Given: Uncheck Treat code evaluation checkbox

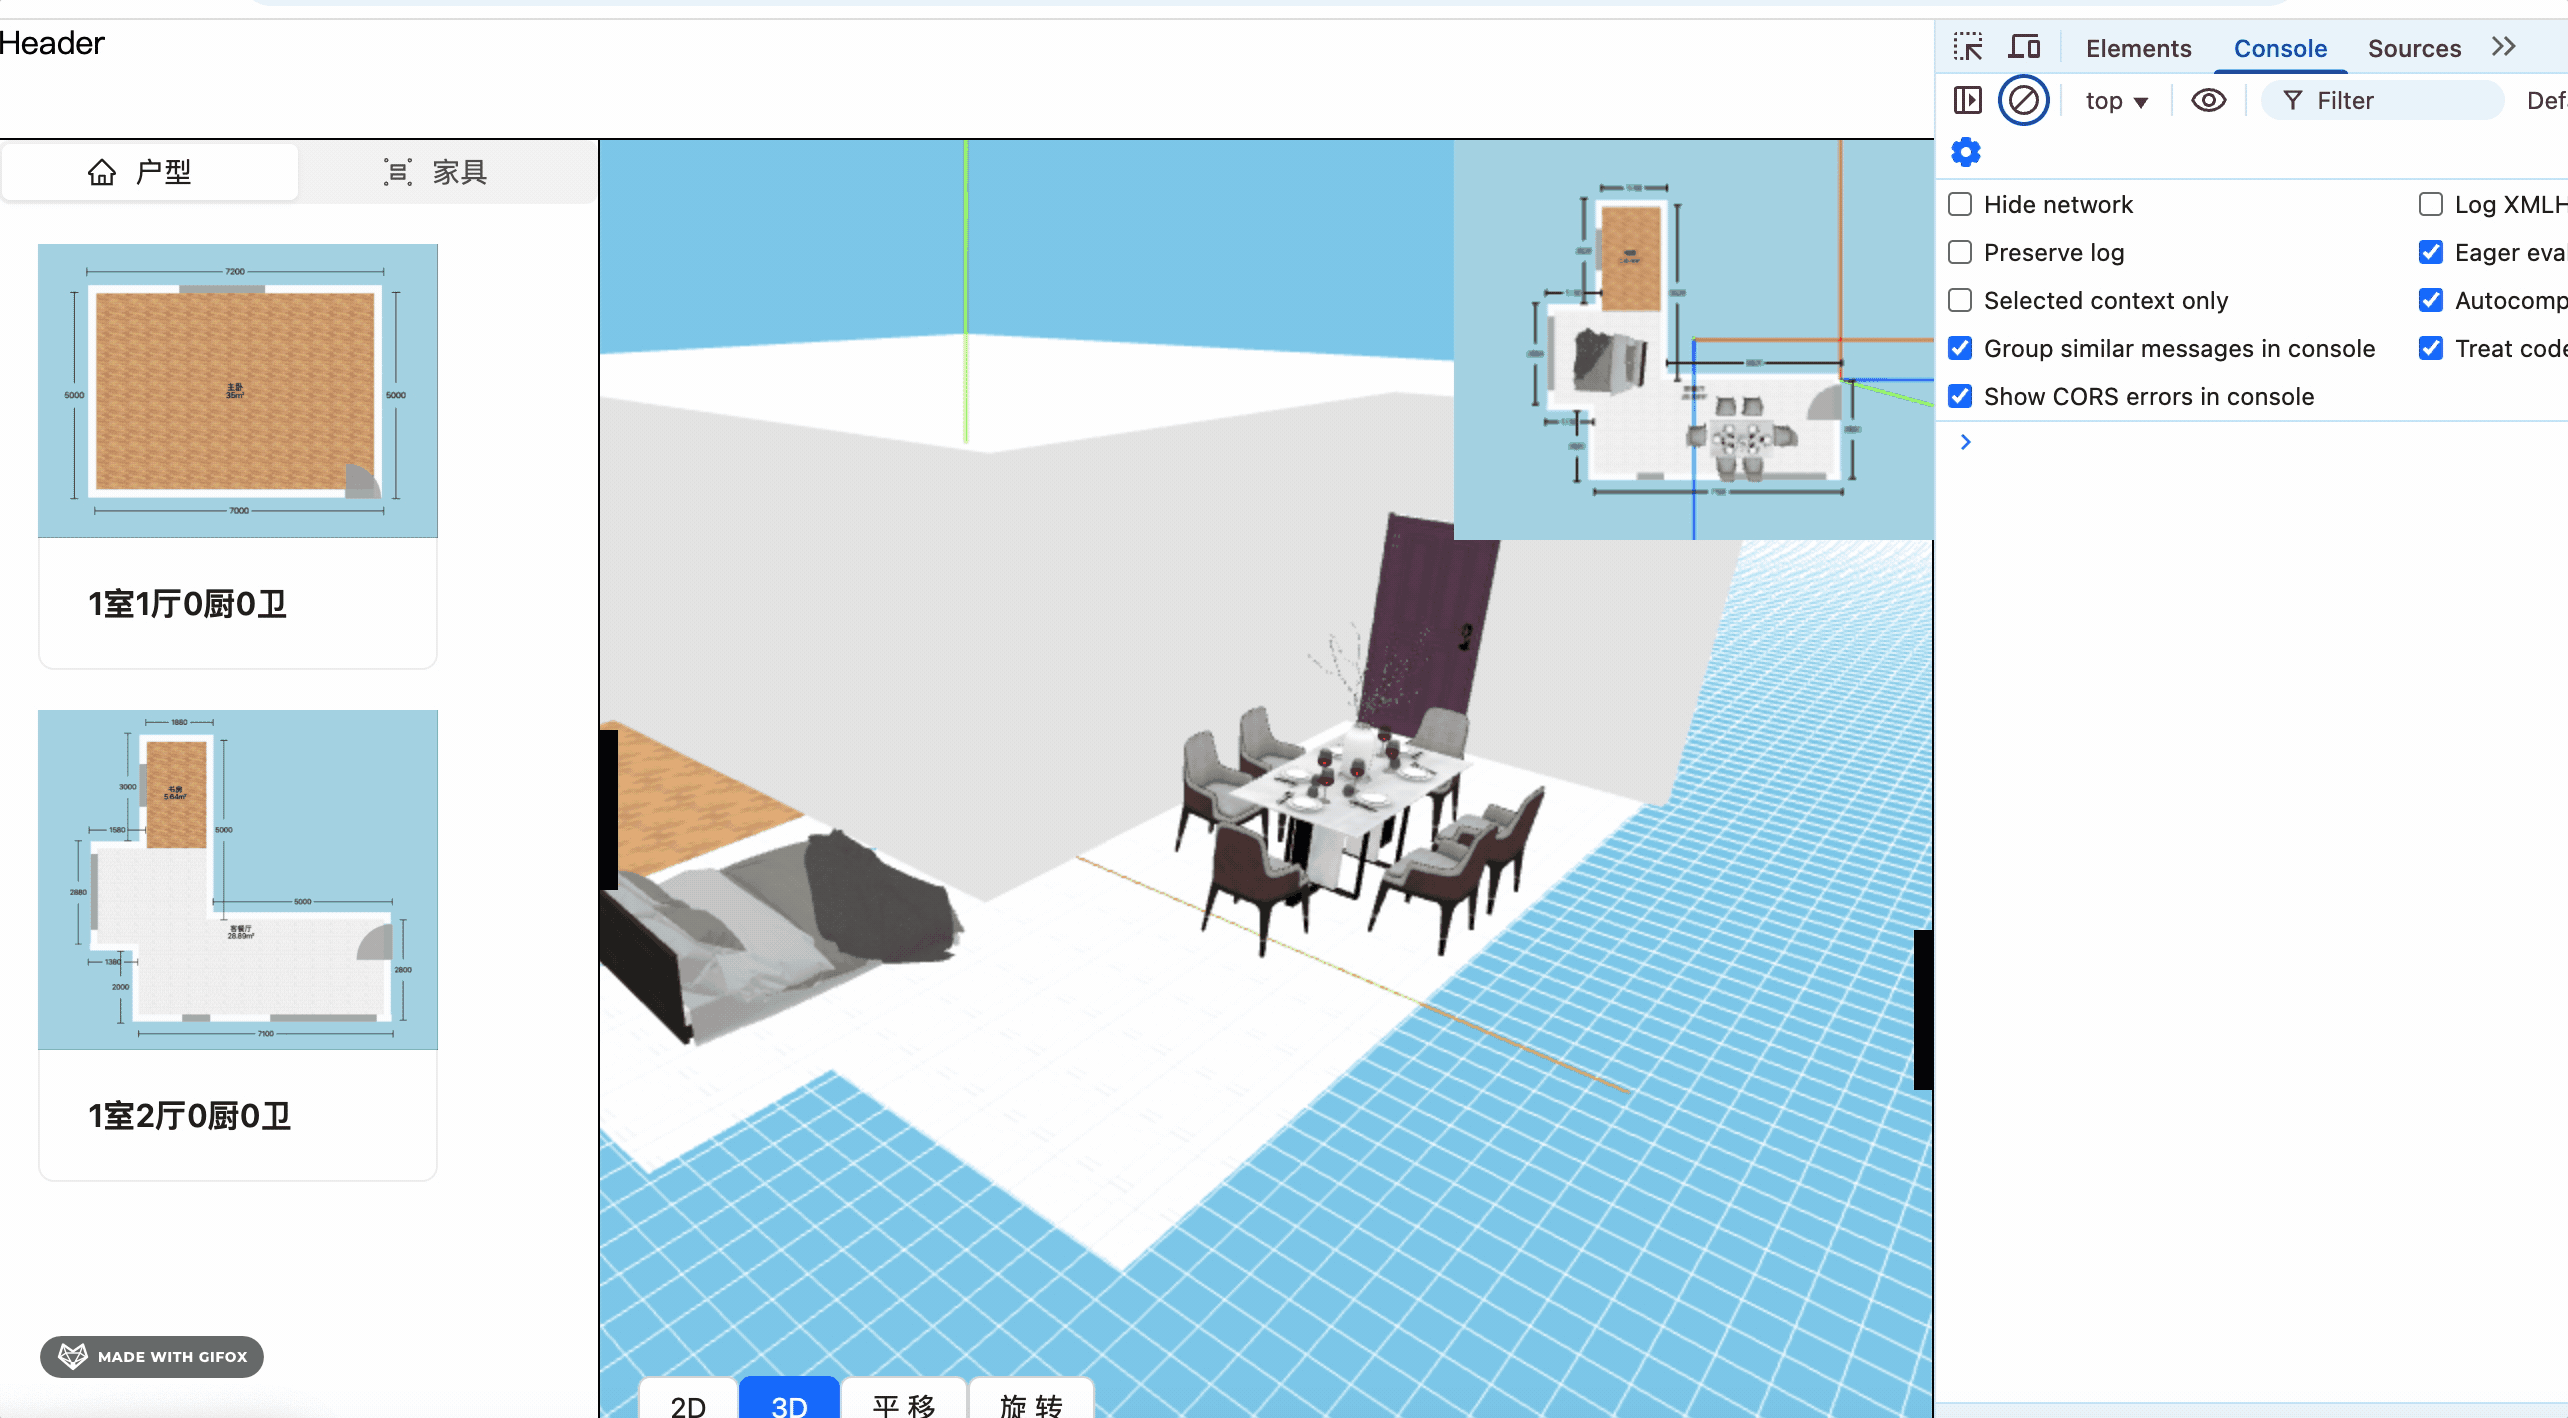Looking at the screenshot, I should click(x=2431, y=348).
